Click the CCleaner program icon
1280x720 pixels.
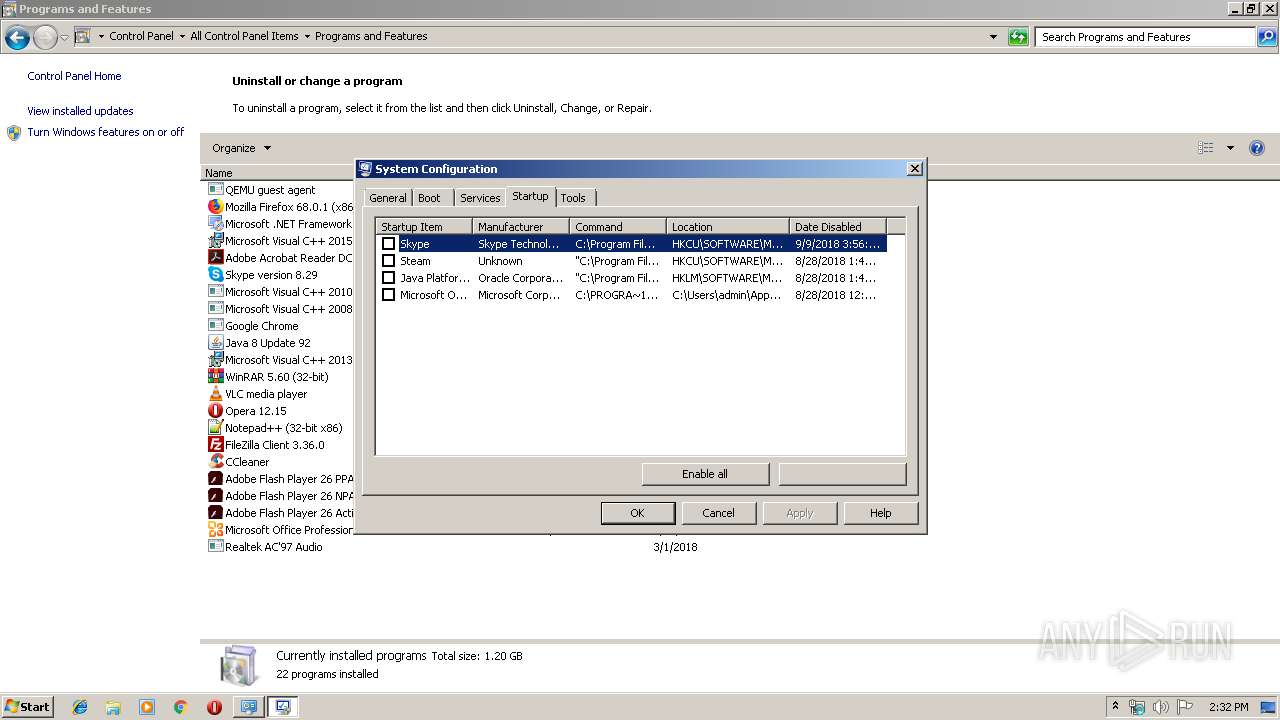[x=215, y=461]
